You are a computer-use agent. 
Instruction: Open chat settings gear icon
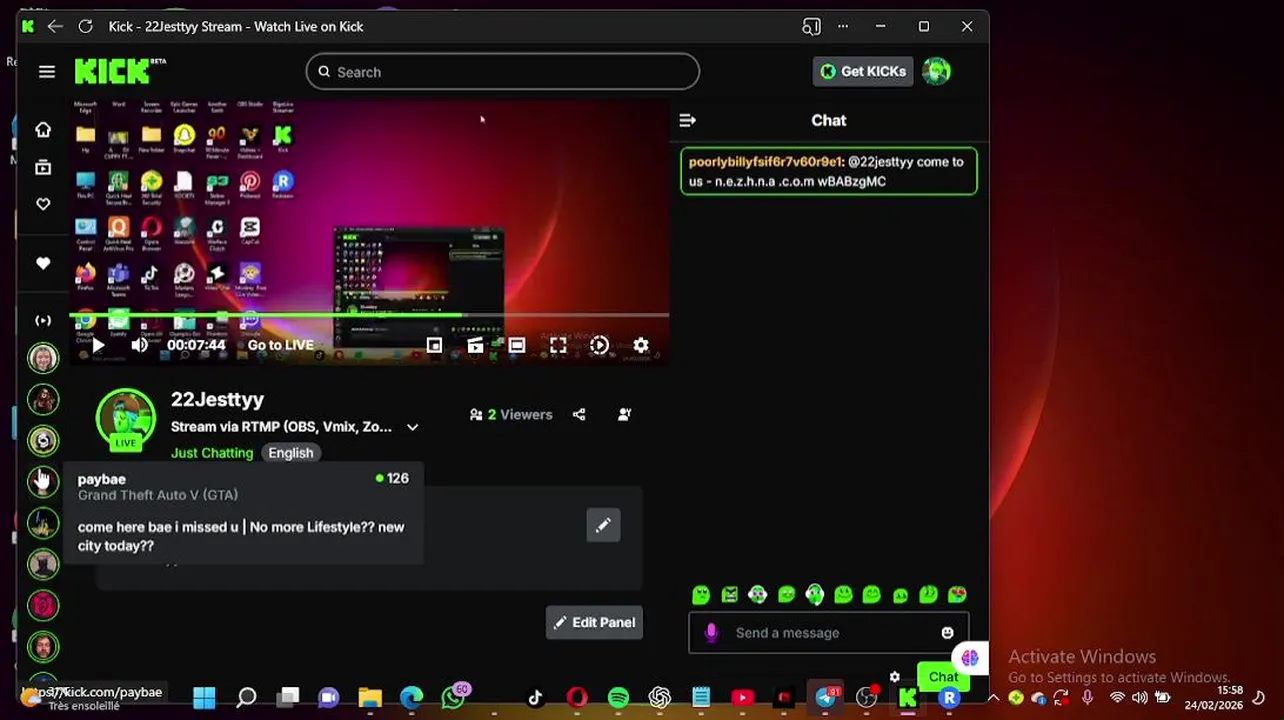coord(895,677)
